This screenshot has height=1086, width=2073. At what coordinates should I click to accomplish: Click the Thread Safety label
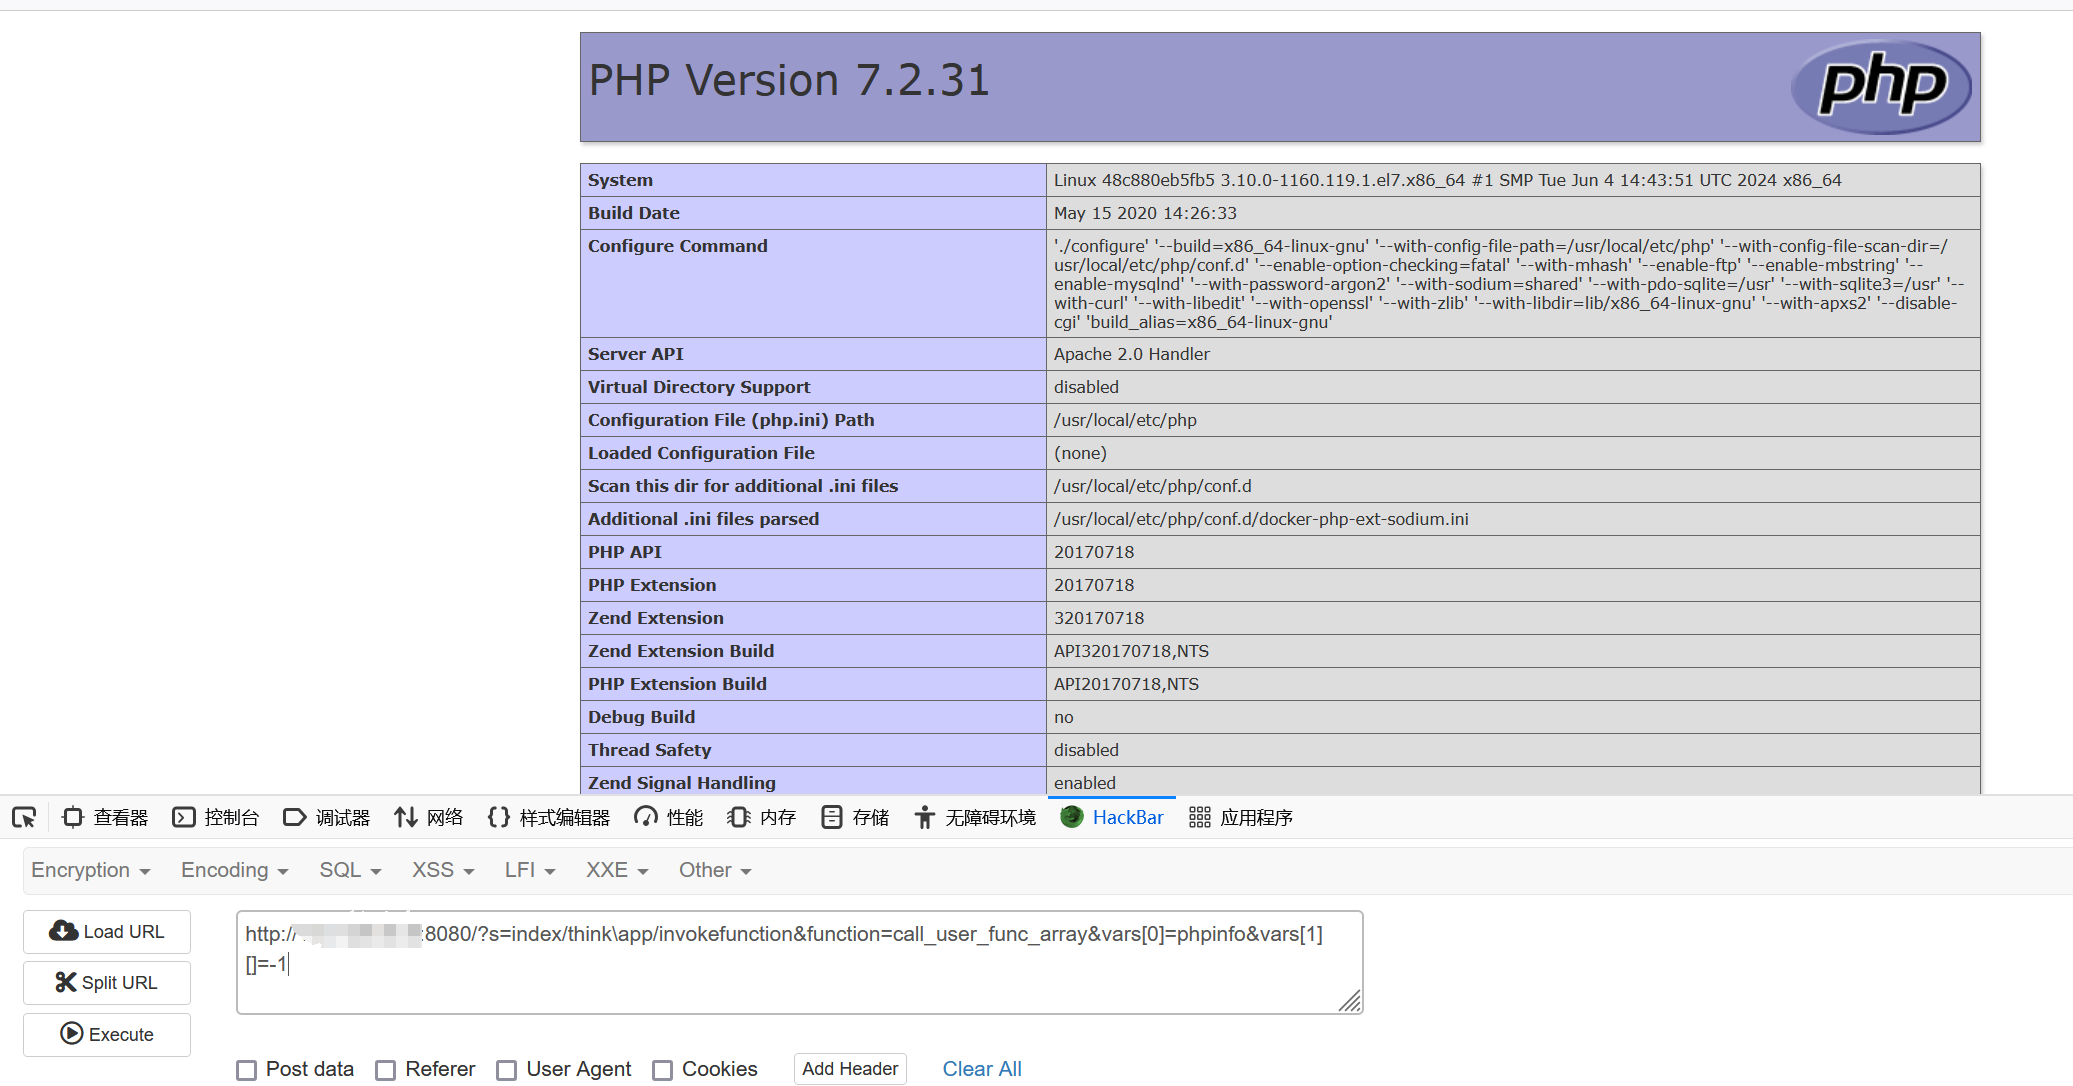(x=650, y=750)
